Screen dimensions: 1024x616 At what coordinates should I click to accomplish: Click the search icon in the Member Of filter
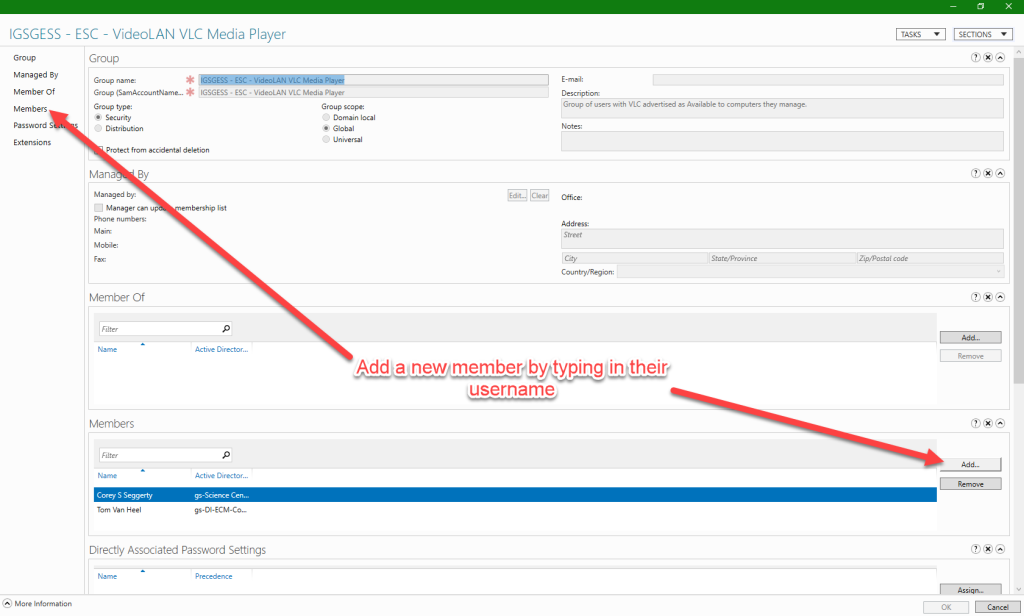pos(226,329)
